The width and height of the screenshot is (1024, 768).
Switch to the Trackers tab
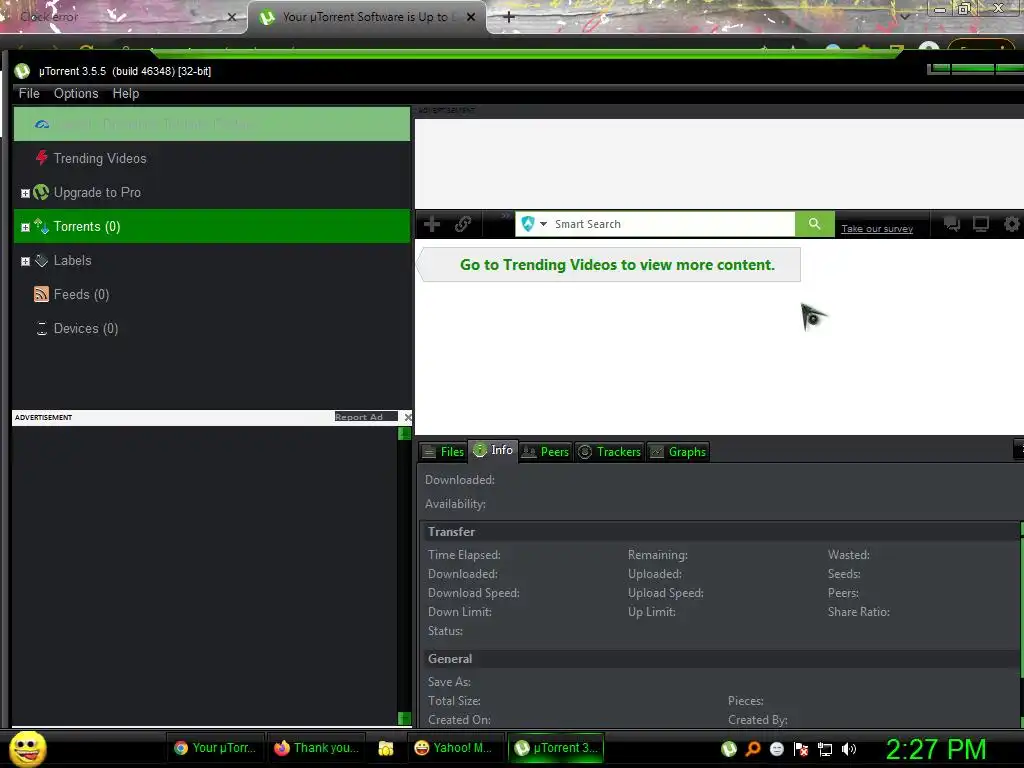click(x=610, y=451)
